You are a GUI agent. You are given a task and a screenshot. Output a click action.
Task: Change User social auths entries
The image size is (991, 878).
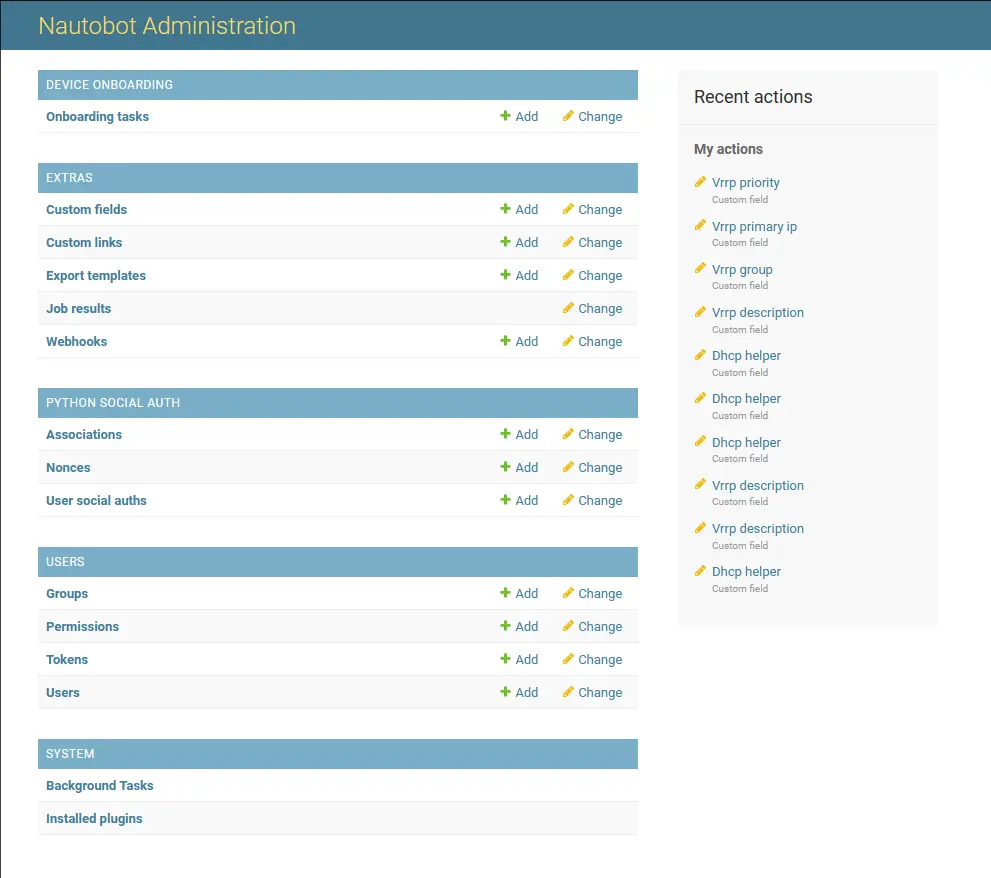tap(592, 500)
